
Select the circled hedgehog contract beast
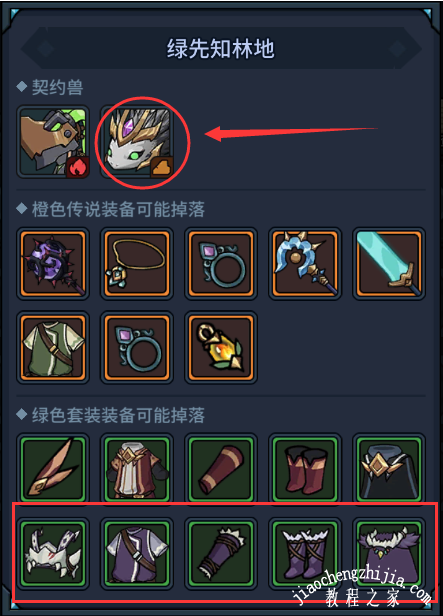tap(137, 141)
